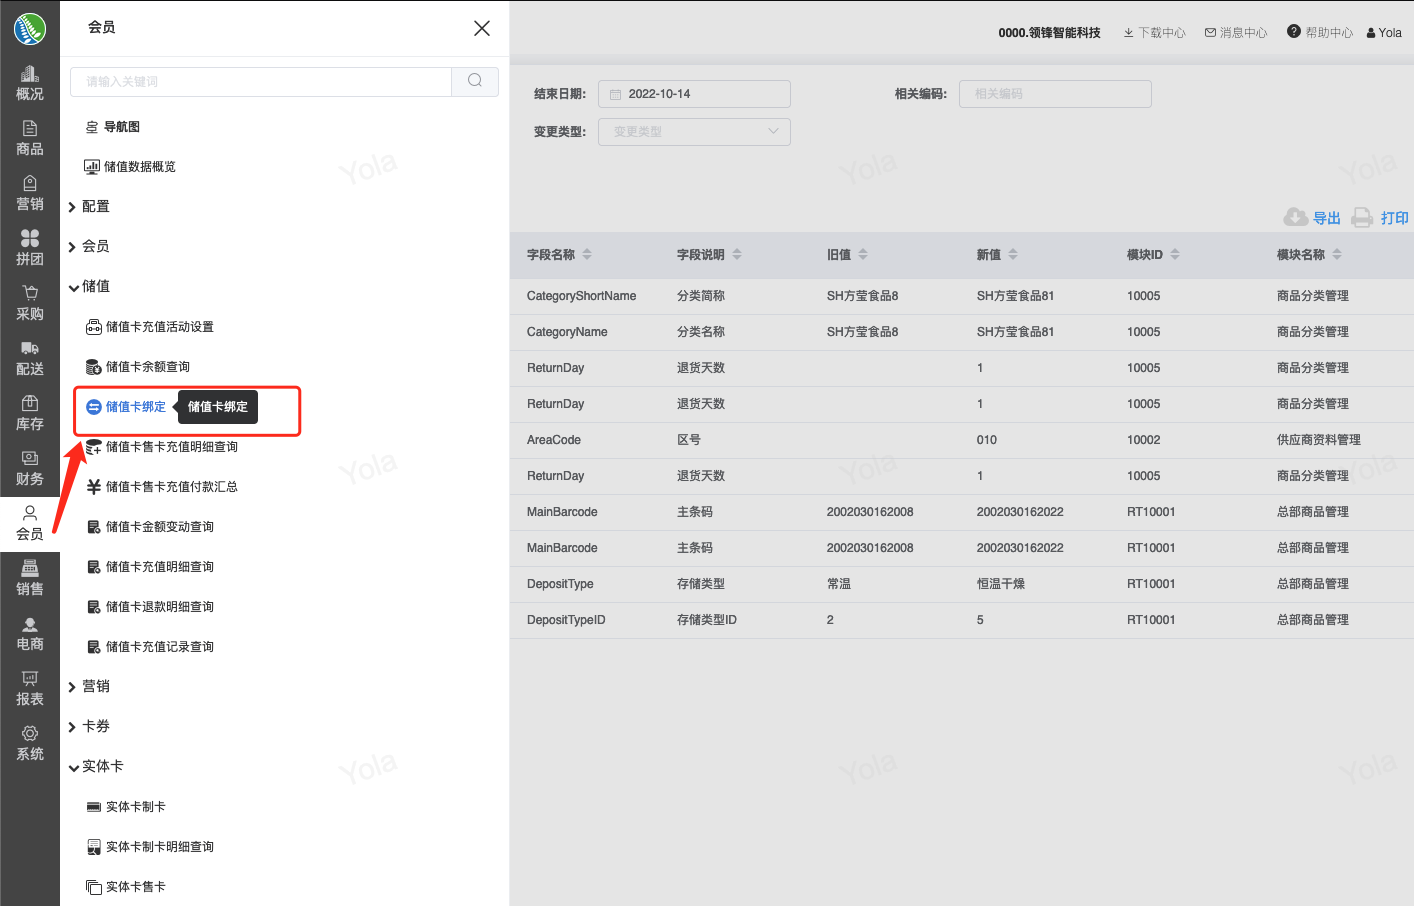Sort by 模块ID column arrows
Screen dimensions: 1414x906
click(x=1175, y=254)
